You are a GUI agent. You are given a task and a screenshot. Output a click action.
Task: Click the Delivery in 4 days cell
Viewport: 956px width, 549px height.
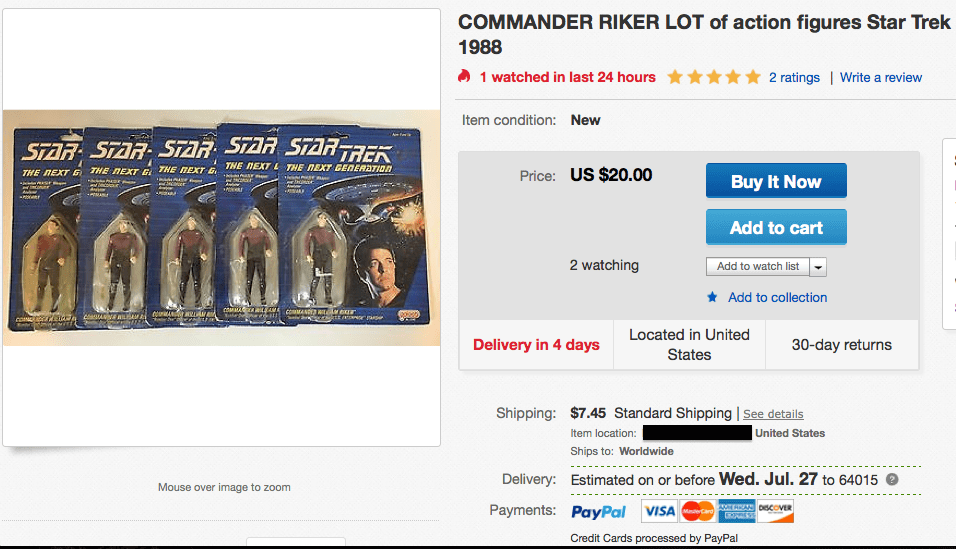pyautogui.click(x=536, y=345)
